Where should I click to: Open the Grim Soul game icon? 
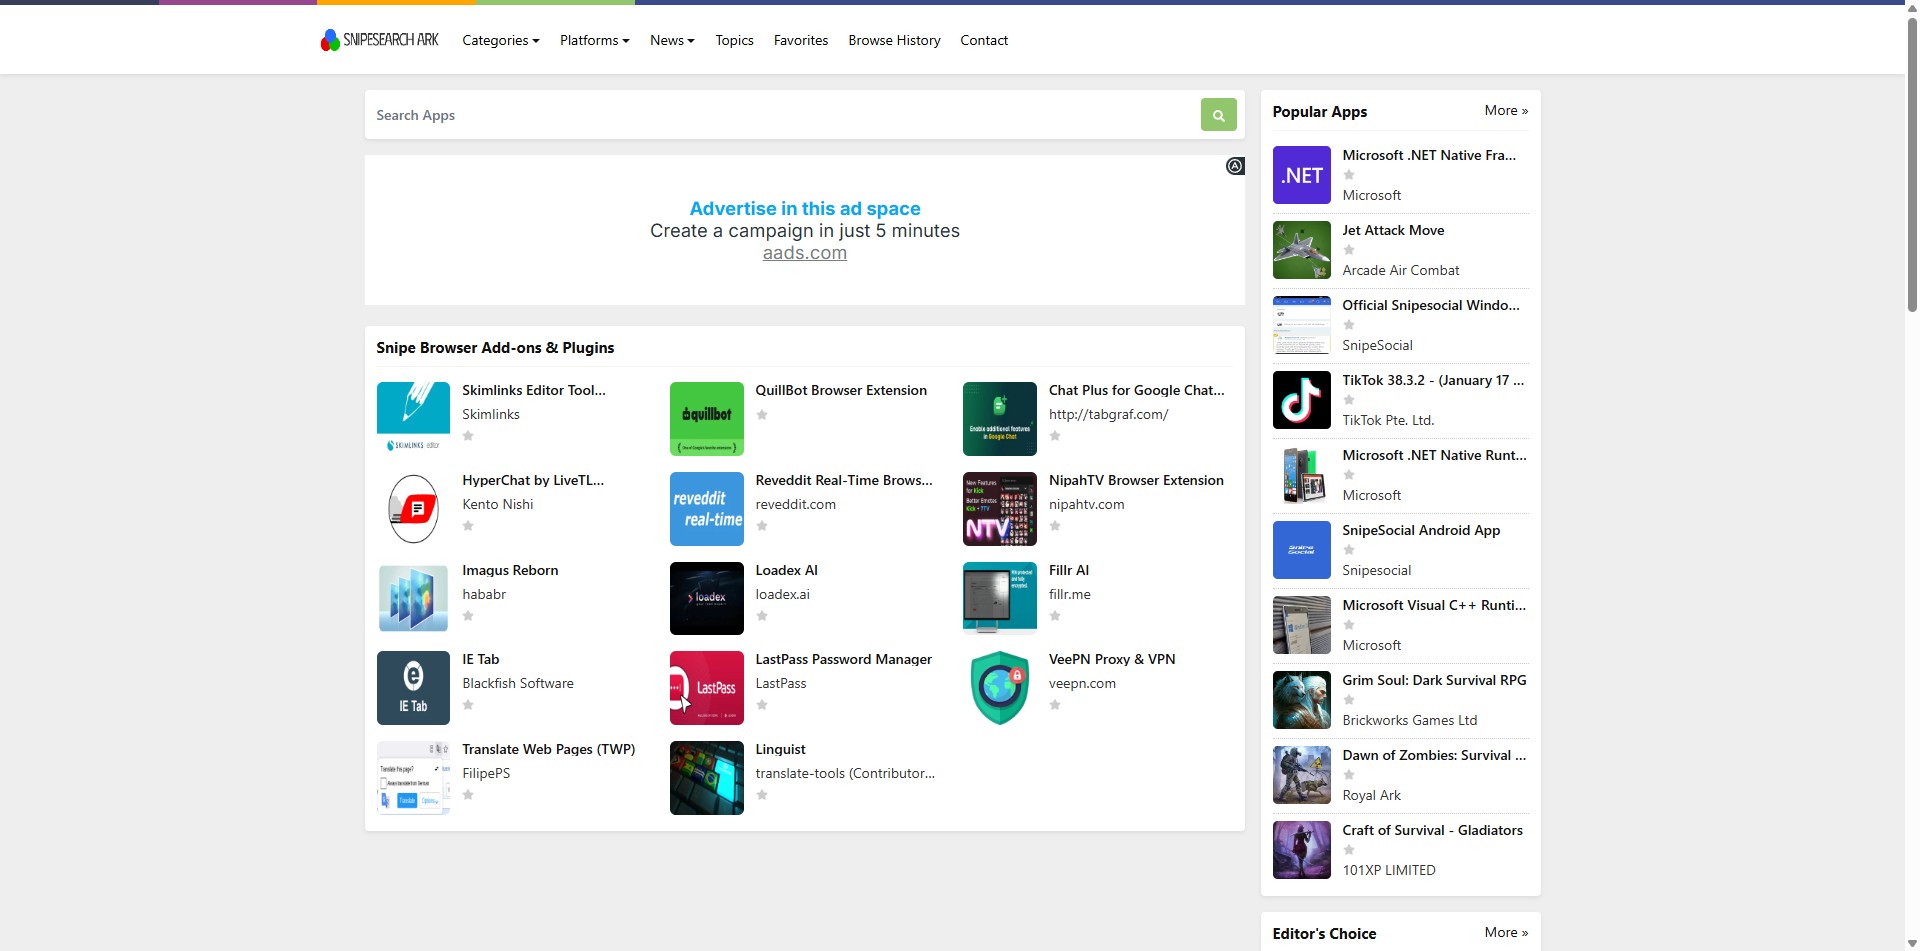pos(1301,700)
